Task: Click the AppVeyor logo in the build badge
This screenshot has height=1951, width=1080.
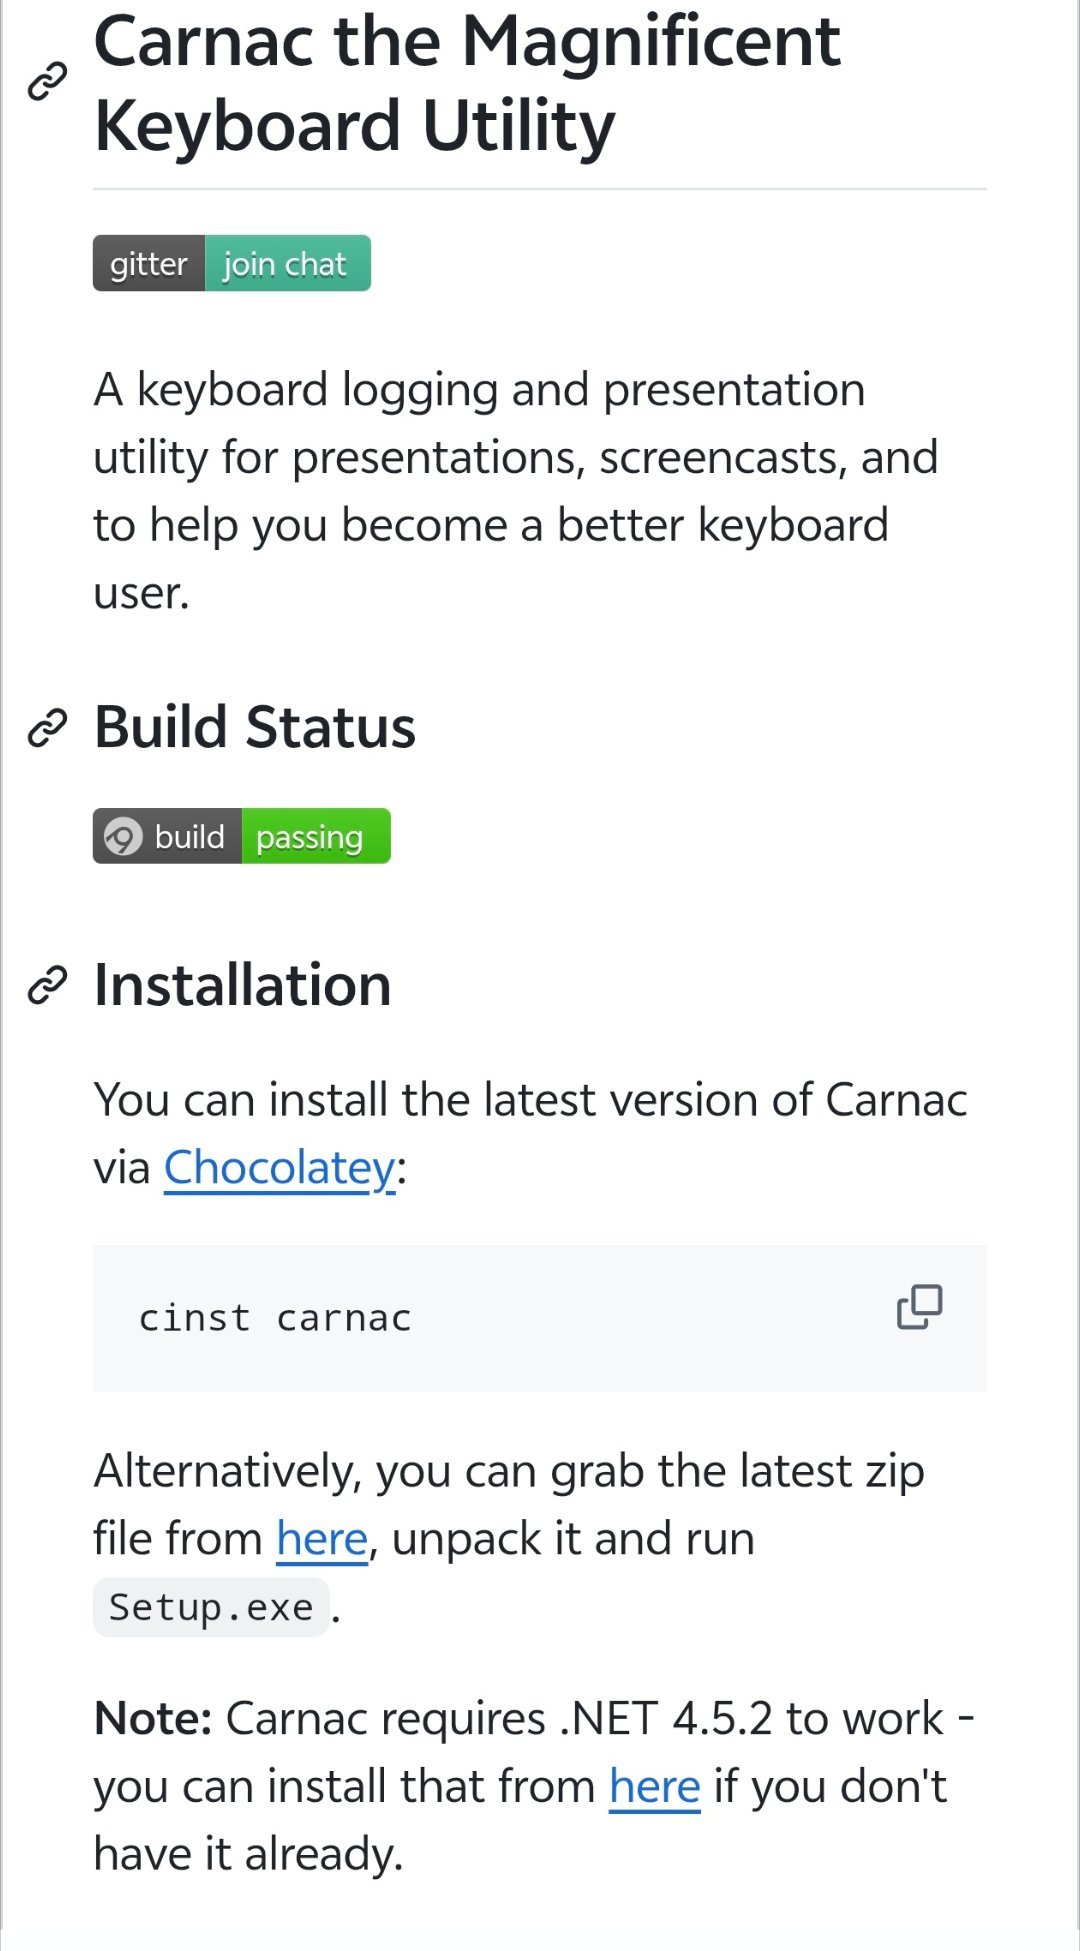Action: click(x=124, y=837)
